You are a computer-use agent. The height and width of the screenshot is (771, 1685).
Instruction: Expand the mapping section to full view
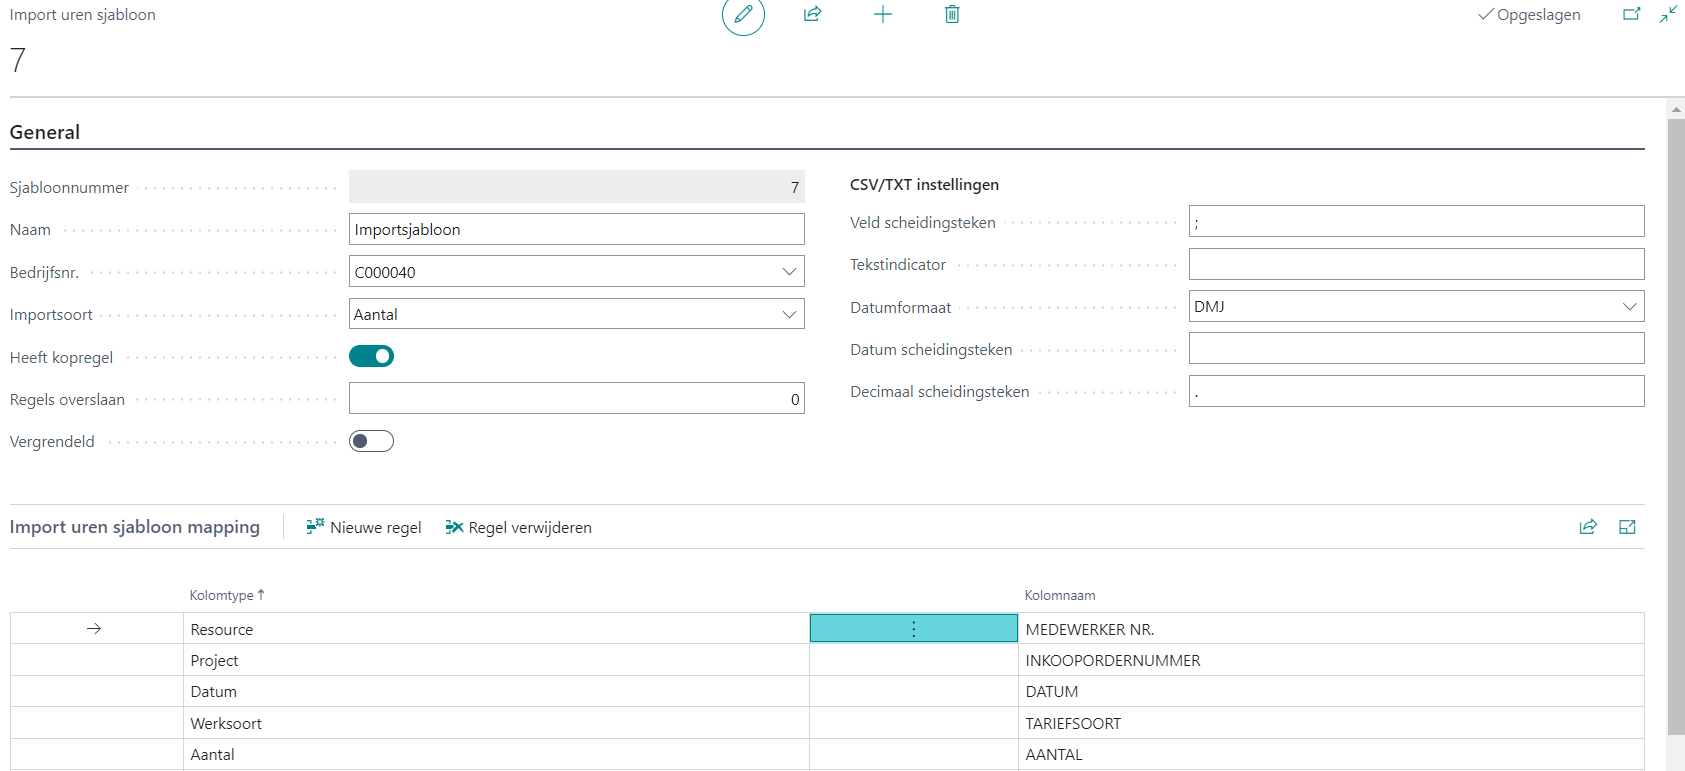click(x=1627, y=527)
